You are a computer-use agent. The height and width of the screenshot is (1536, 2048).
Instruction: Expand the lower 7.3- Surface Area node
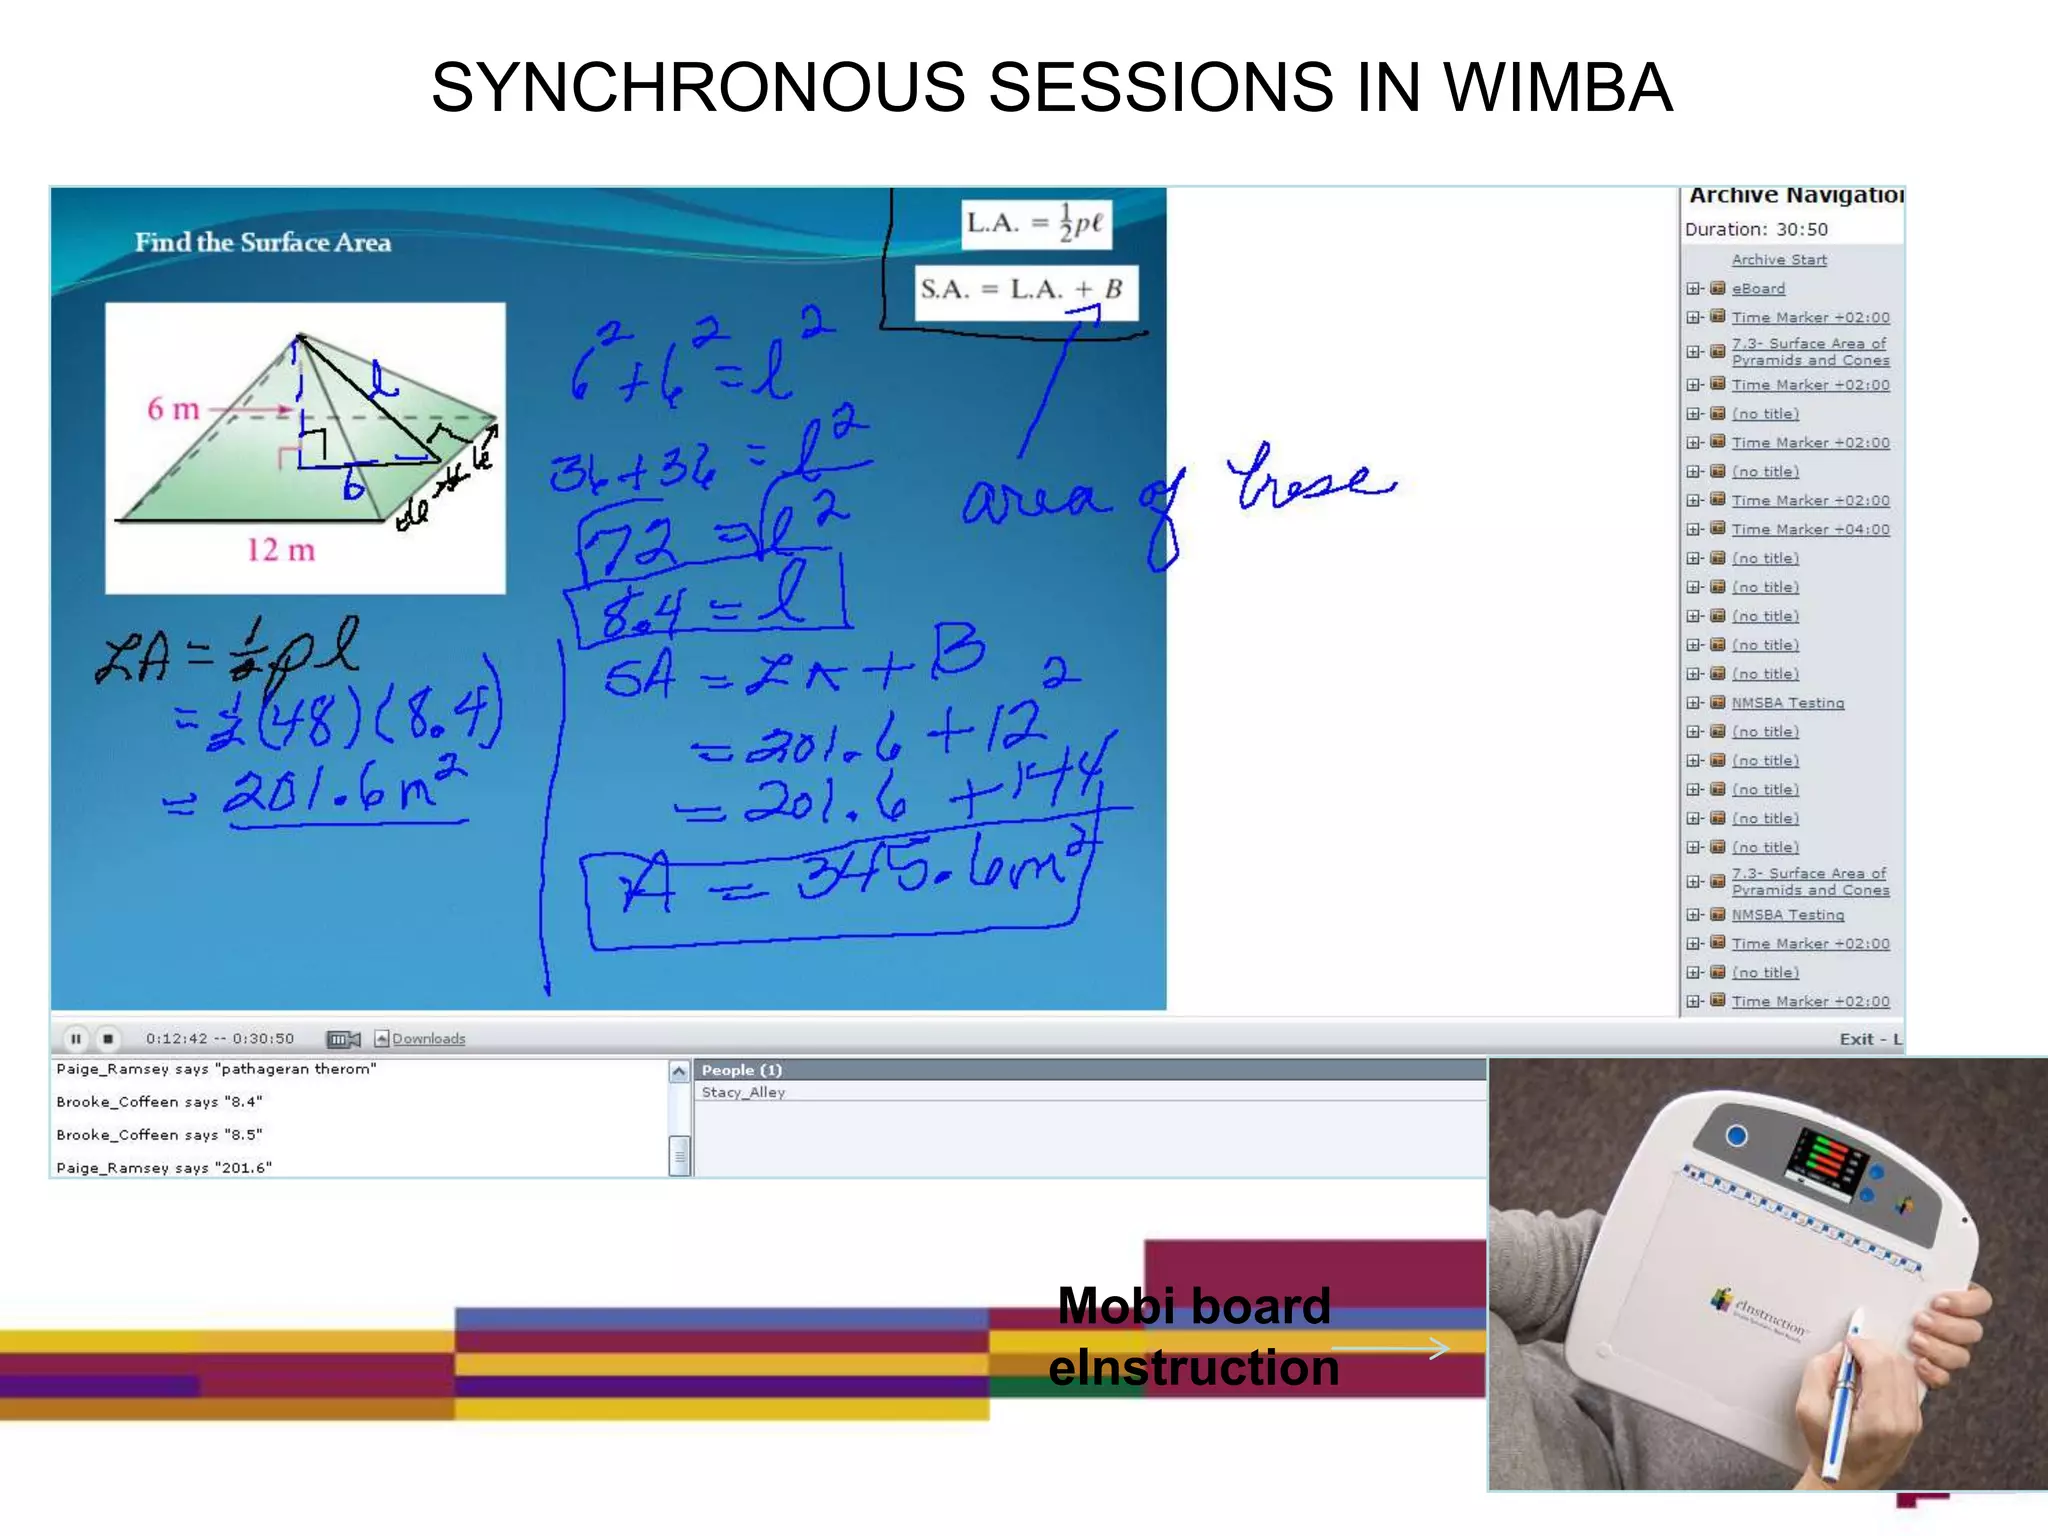1692,882
